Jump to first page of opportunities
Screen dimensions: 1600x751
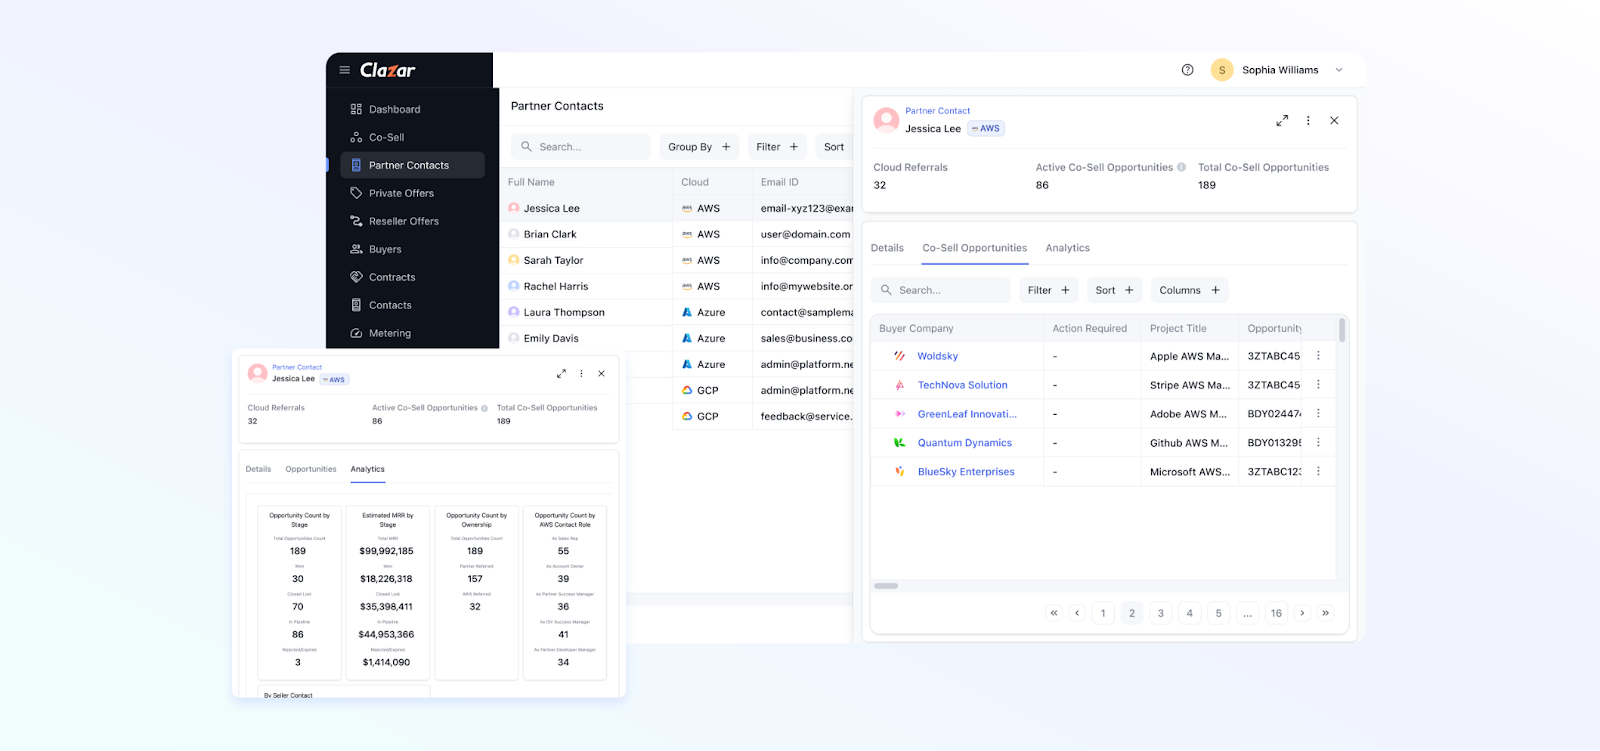[x=1053, y=613]
